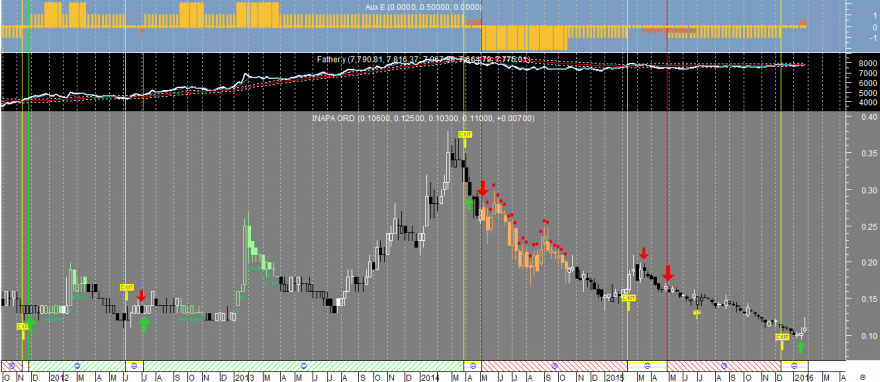Select the Exit tag above June 2012 candles

coord(127,288)
